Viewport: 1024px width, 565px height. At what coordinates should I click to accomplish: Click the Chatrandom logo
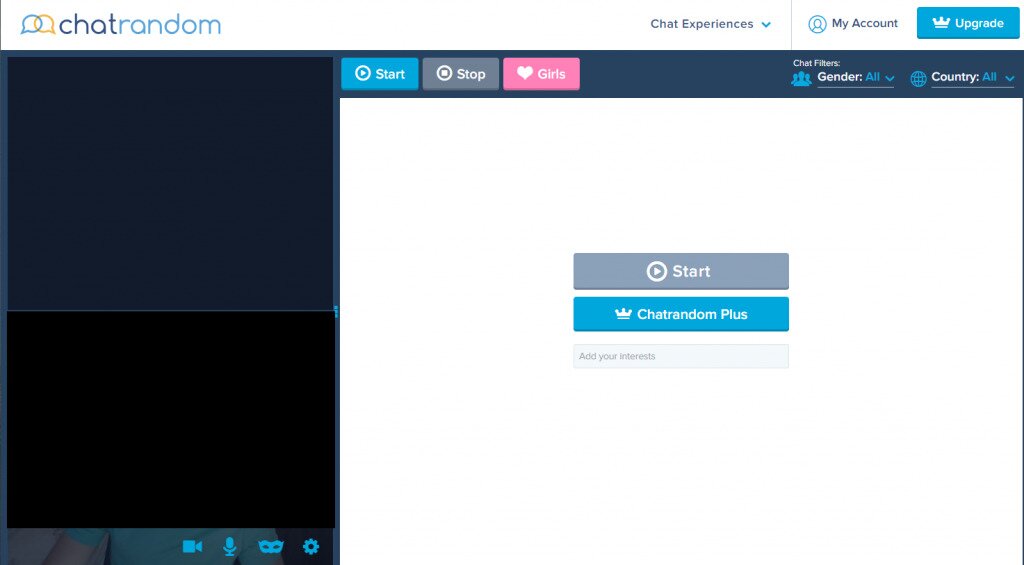coord(120,24)
